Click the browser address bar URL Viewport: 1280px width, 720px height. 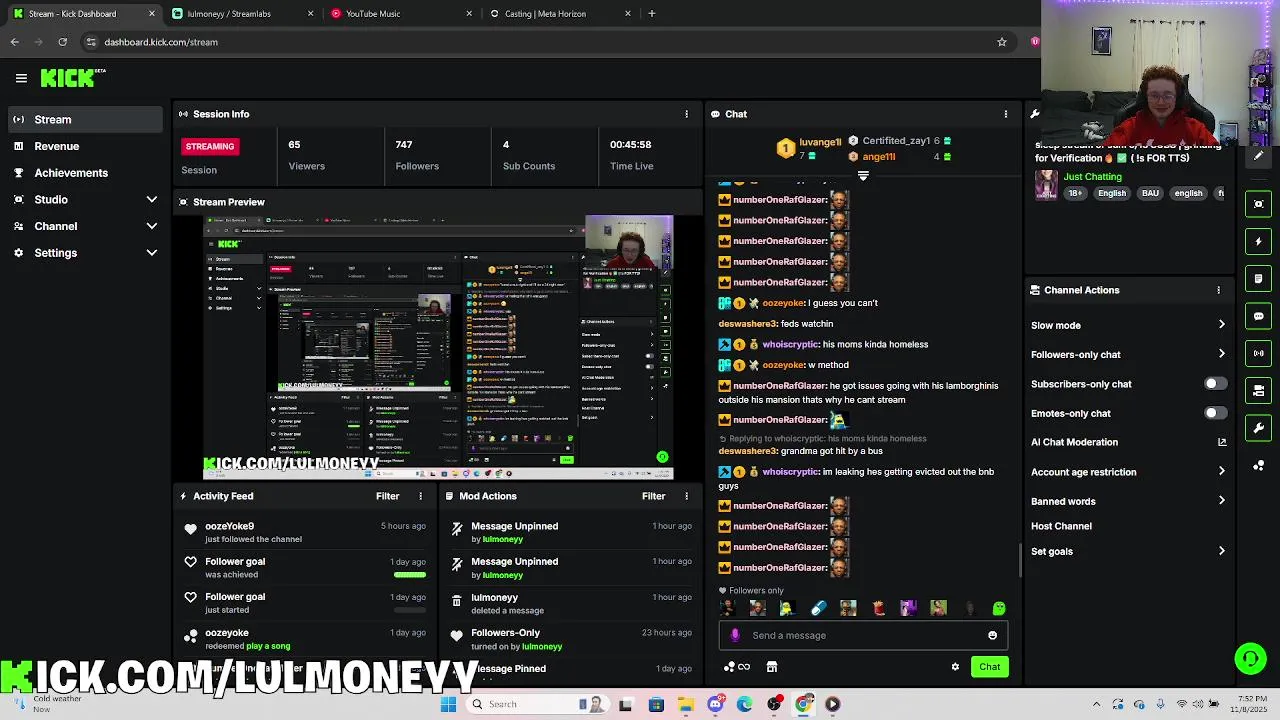tap(161, 42)
